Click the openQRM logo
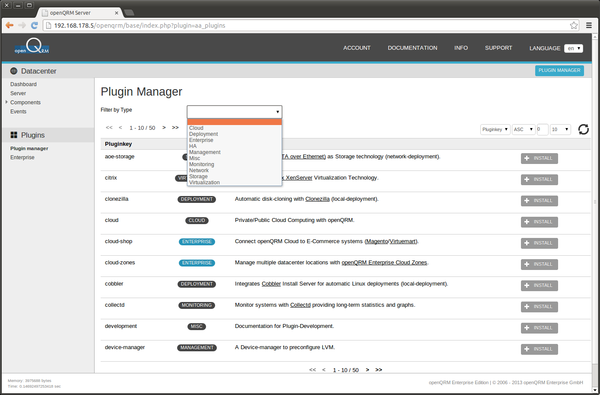 (x=32, y=47)
